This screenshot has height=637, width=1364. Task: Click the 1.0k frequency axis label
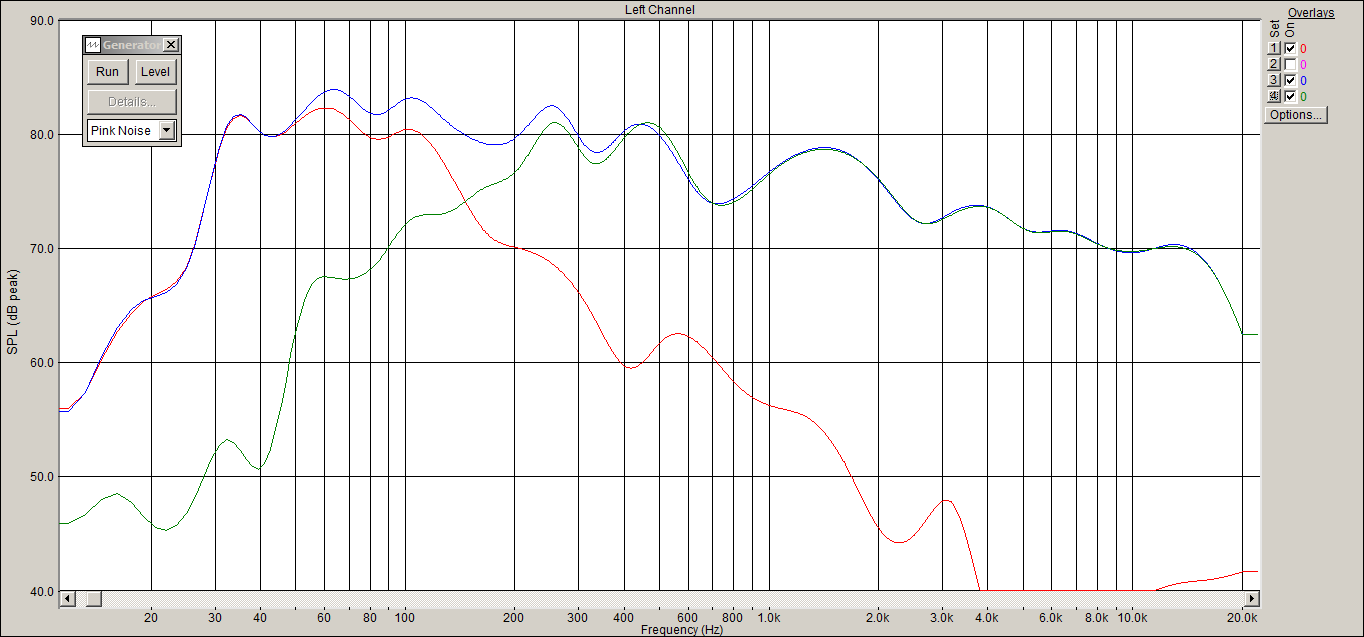tap(769, 618)
